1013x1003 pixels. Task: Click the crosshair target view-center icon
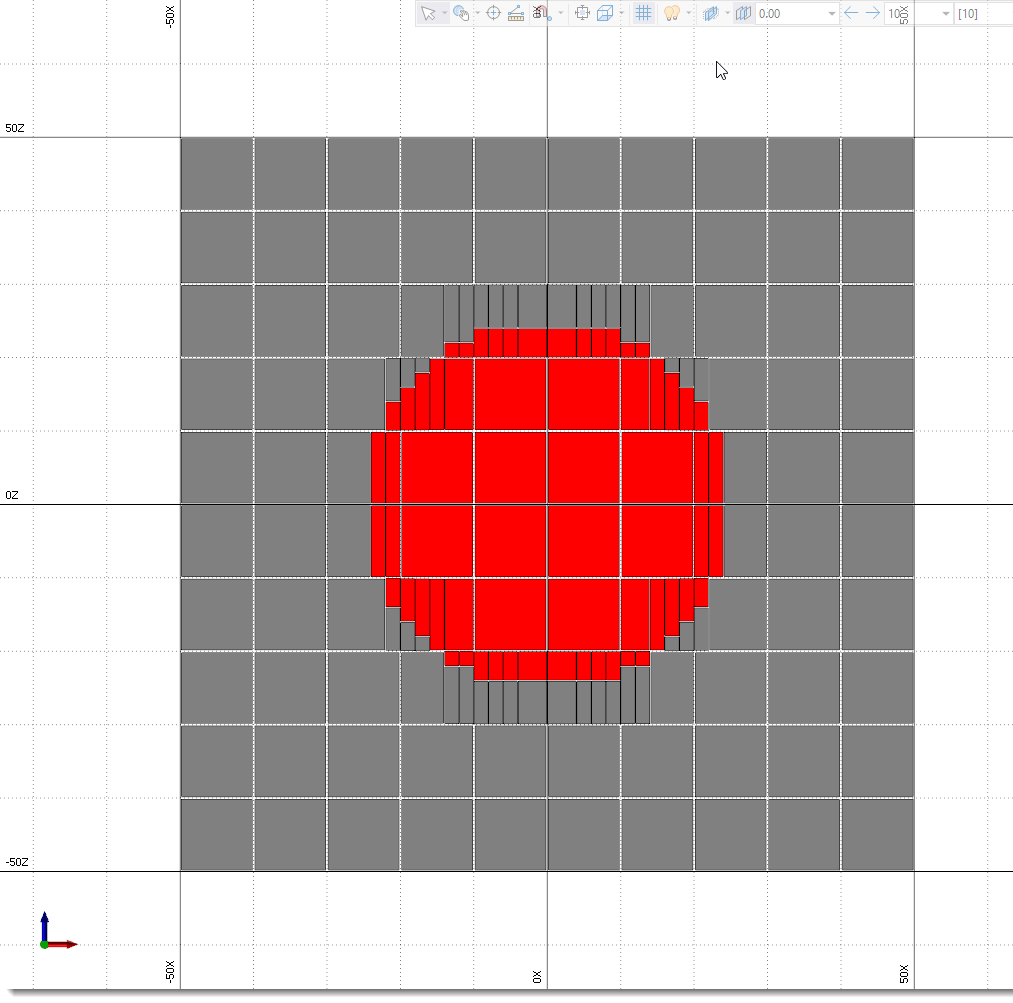tap(493, 13)
